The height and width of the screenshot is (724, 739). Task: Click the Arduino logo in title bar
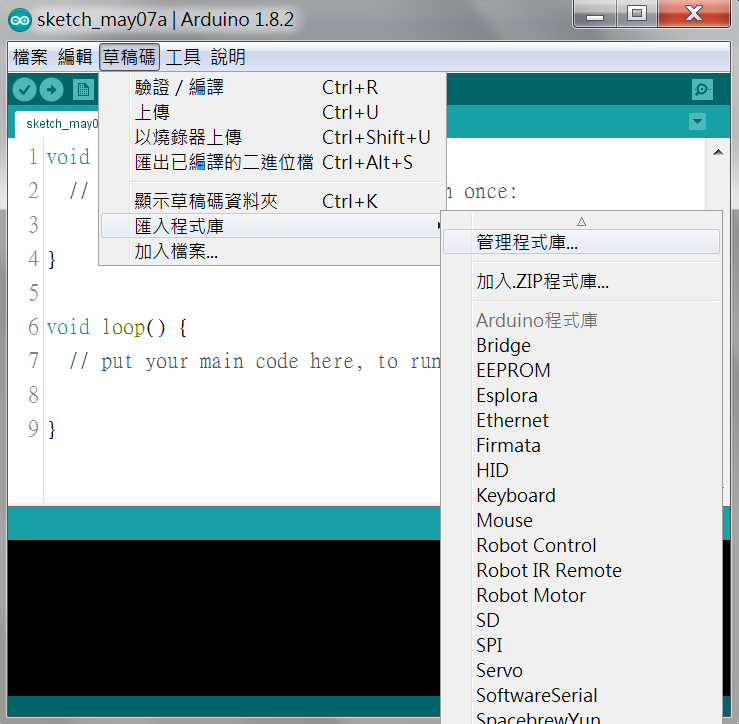pos(20,20)
